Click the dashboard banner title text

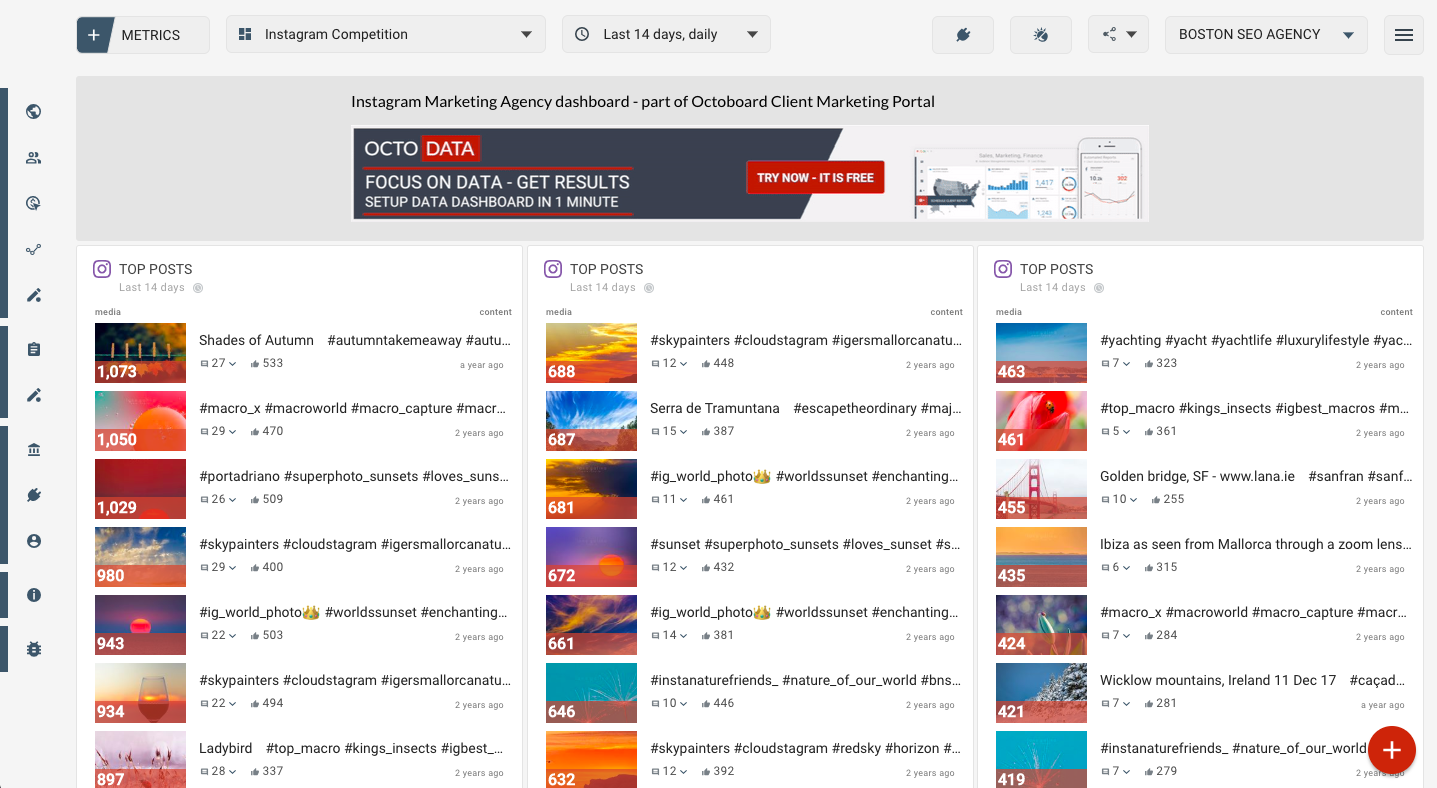click(x=643, y=102)
